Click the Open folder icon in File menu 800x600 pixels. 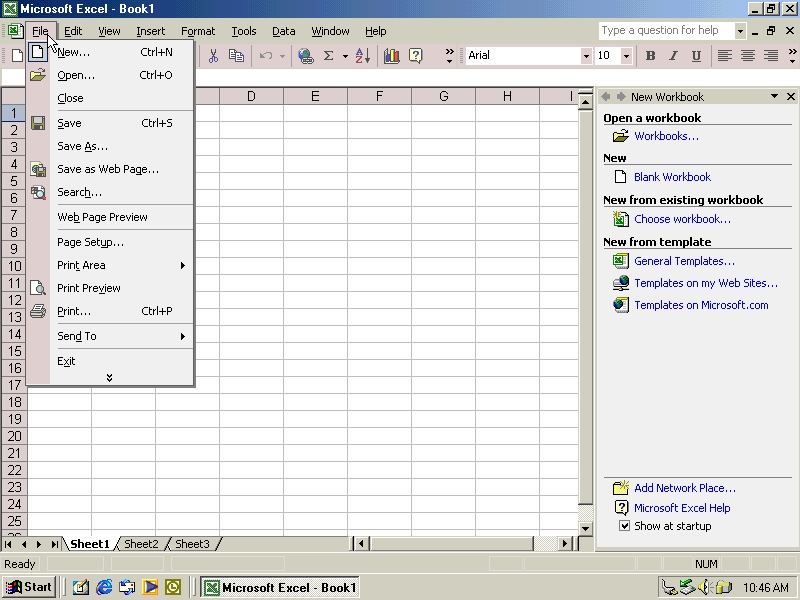(38, 75)
